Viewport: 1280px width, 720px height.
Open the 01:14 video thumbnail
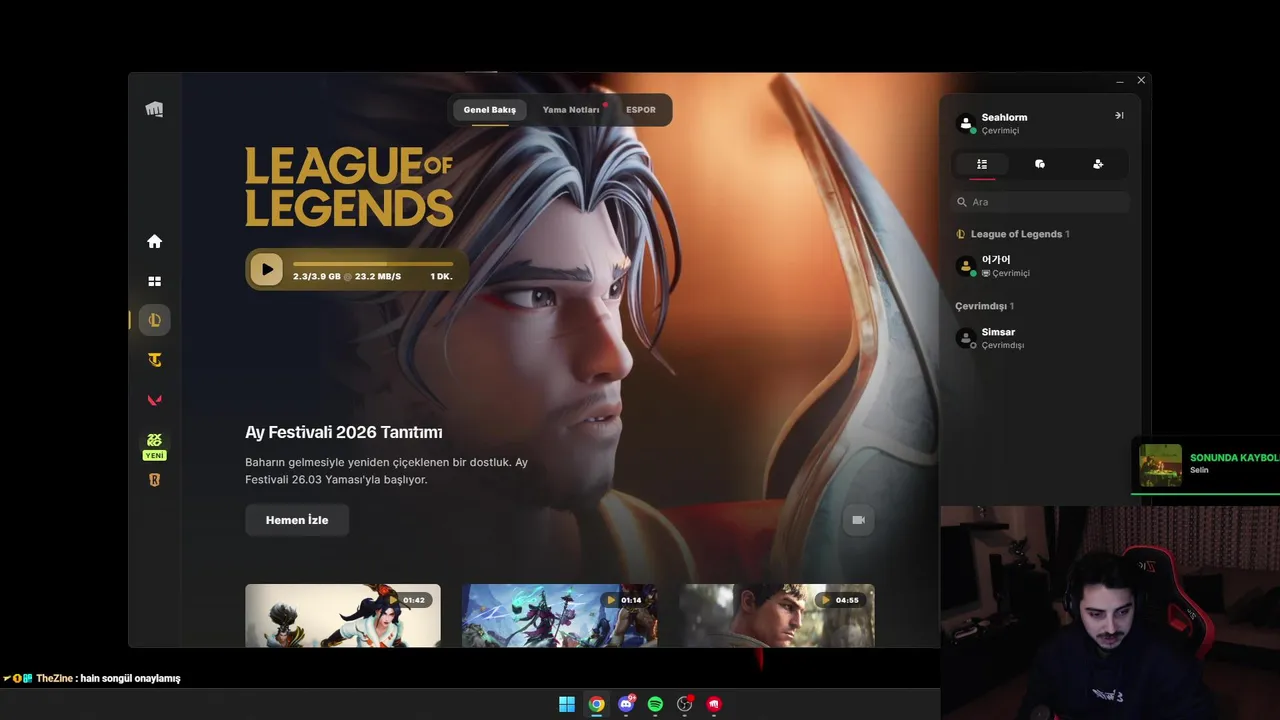[559, 615]
